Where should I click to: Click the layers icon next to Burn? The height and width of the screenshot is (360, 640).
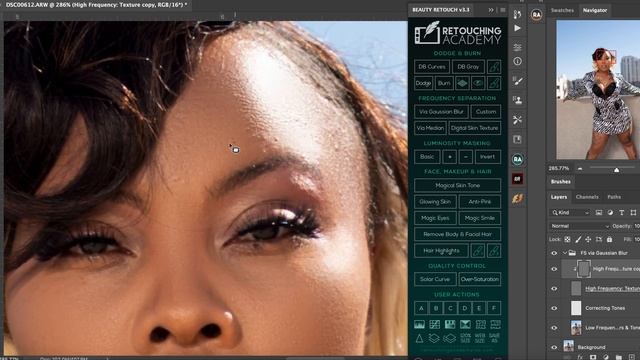tap(462, 83)
